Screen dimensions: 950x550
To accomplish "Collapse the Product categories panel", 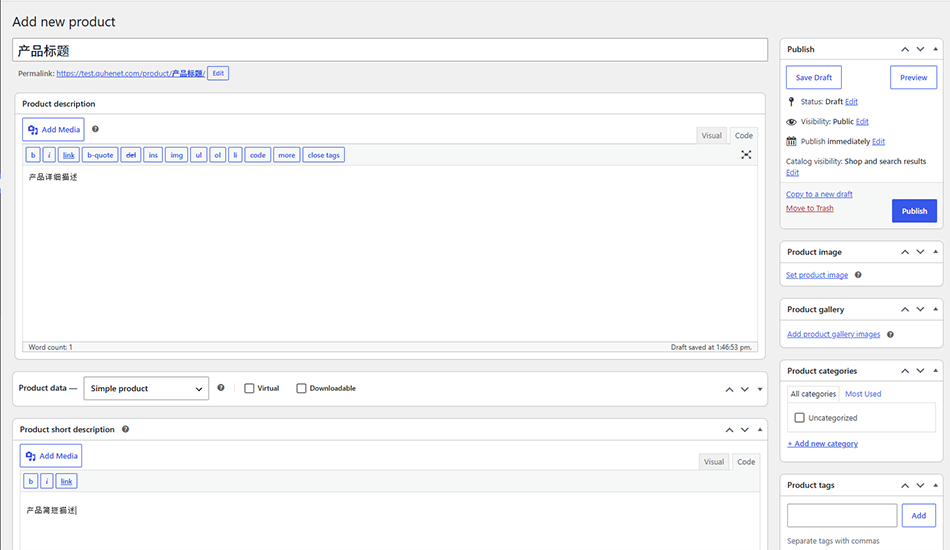I will (x=935, y=370).
